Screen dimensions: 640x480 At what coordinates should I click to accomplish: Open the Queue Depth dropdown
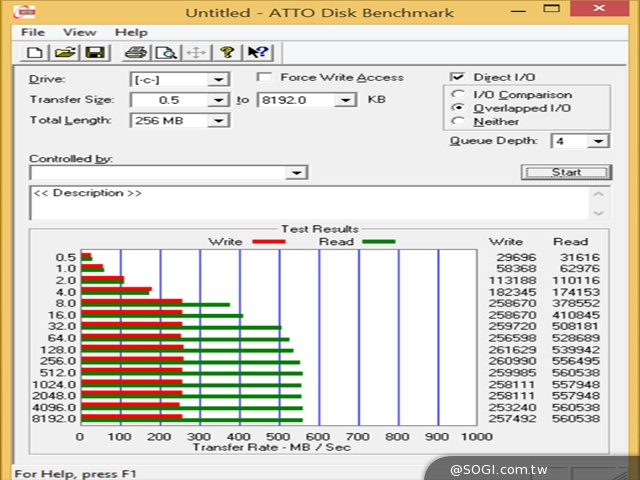(598, 141)
